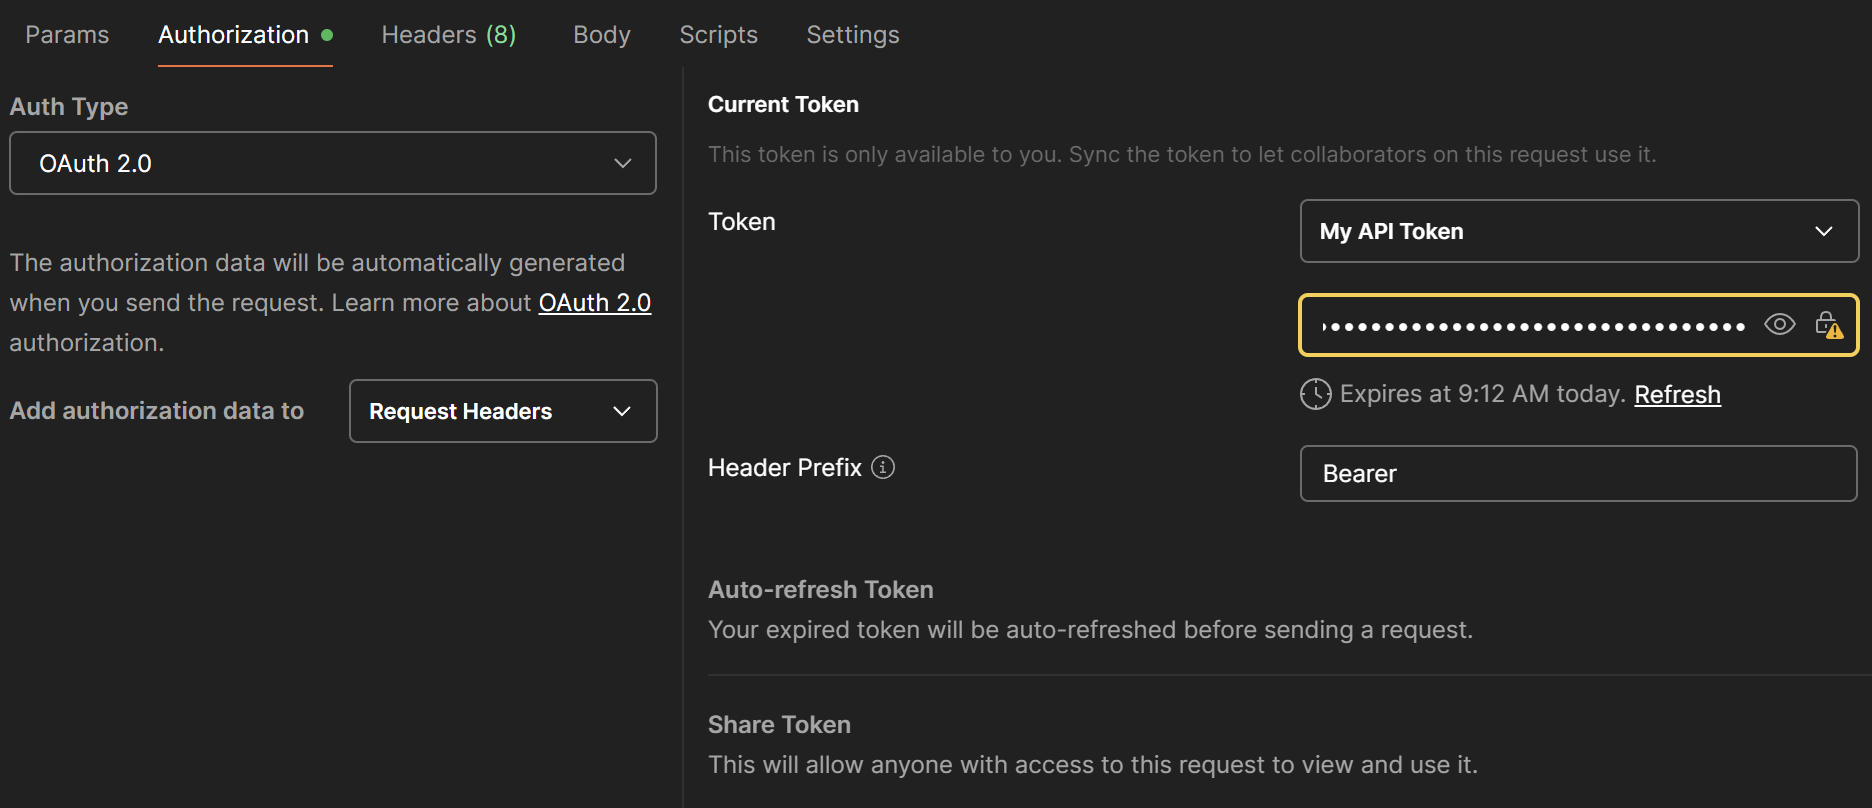Click the lock warning icon in token field
The height and width of the screenshot is (808, 1872).
pyautogui.click(x=1829, y=324)
